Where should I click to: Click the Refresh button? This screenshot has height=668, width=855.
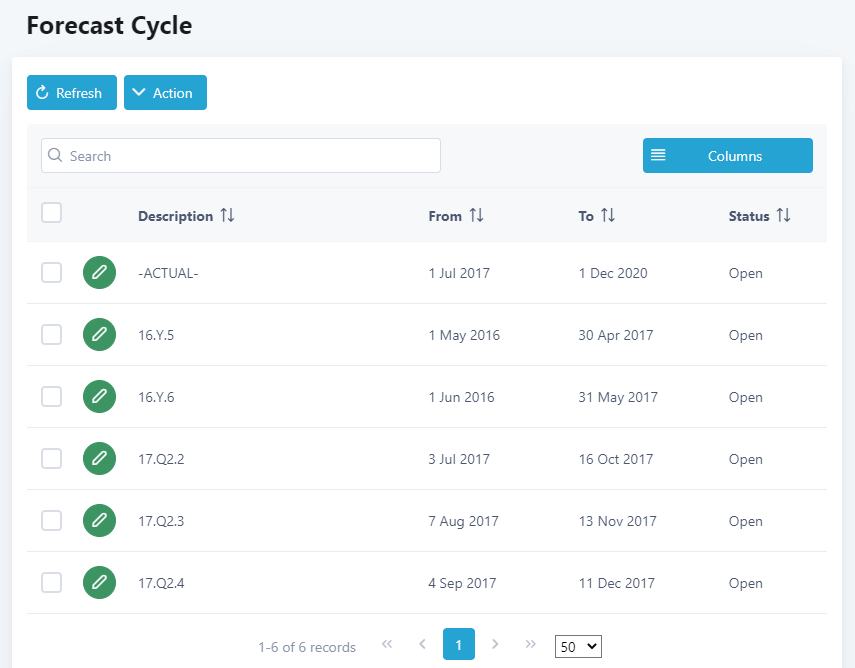coord(71,93)
